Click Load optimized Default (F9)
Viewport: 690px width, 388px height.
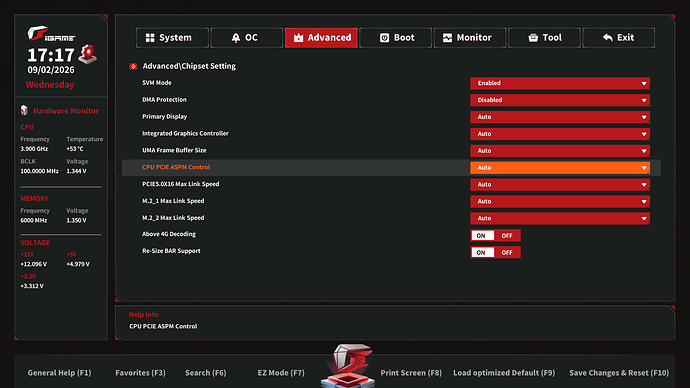pyautogui.click(x=504, y=373)
